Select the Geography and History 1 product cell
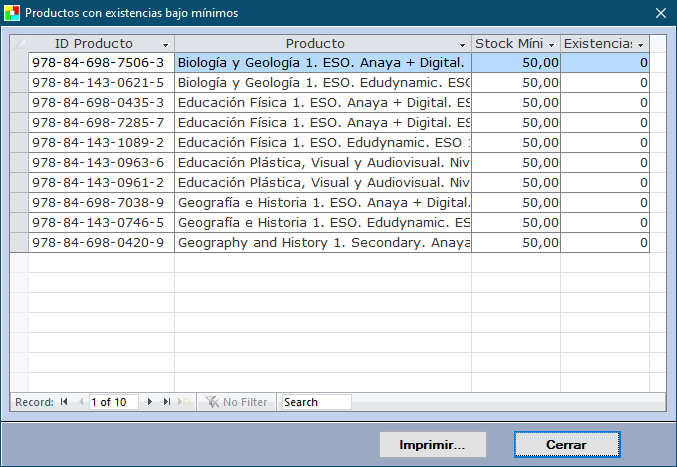Viewport: 677px width, 467px height. 322,242
